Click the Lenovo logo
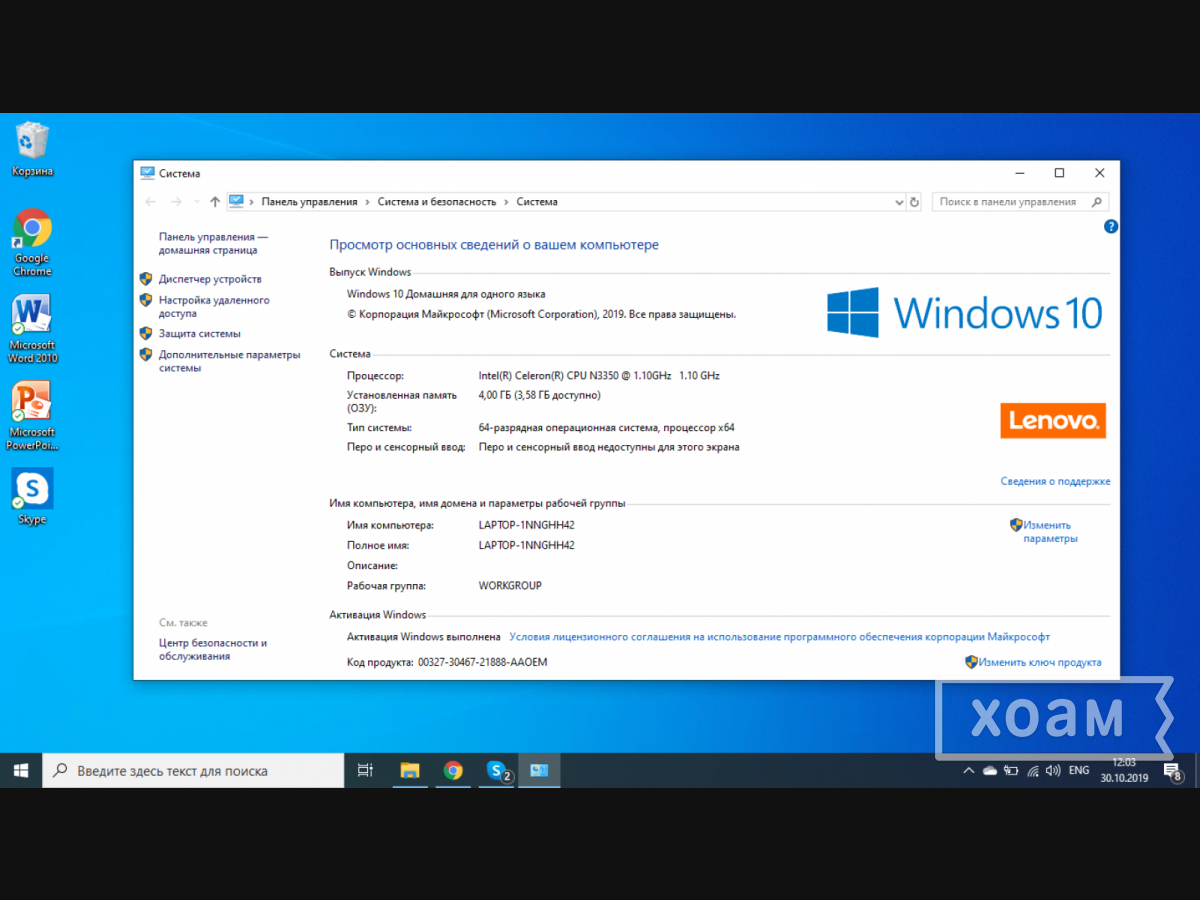Screen dimensions: 1200x900 [x=1053, y=421]
